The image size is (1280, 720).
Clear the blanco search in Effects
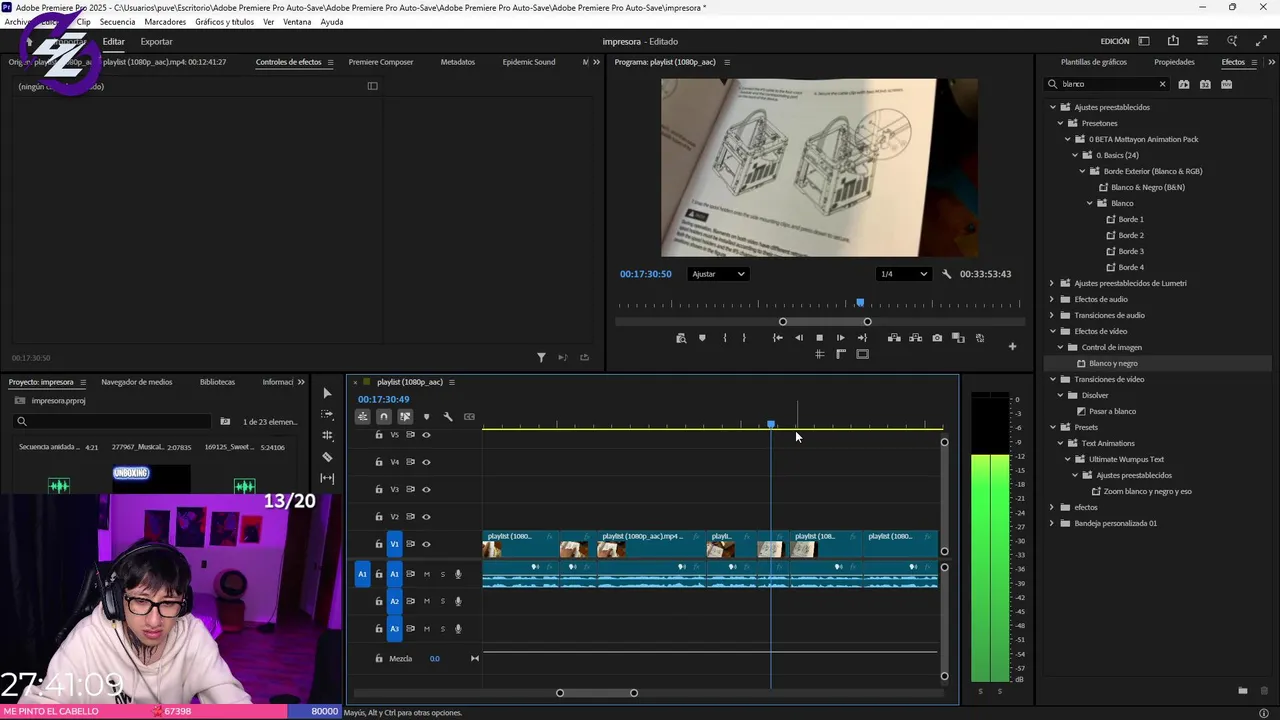click(1162, 84)
